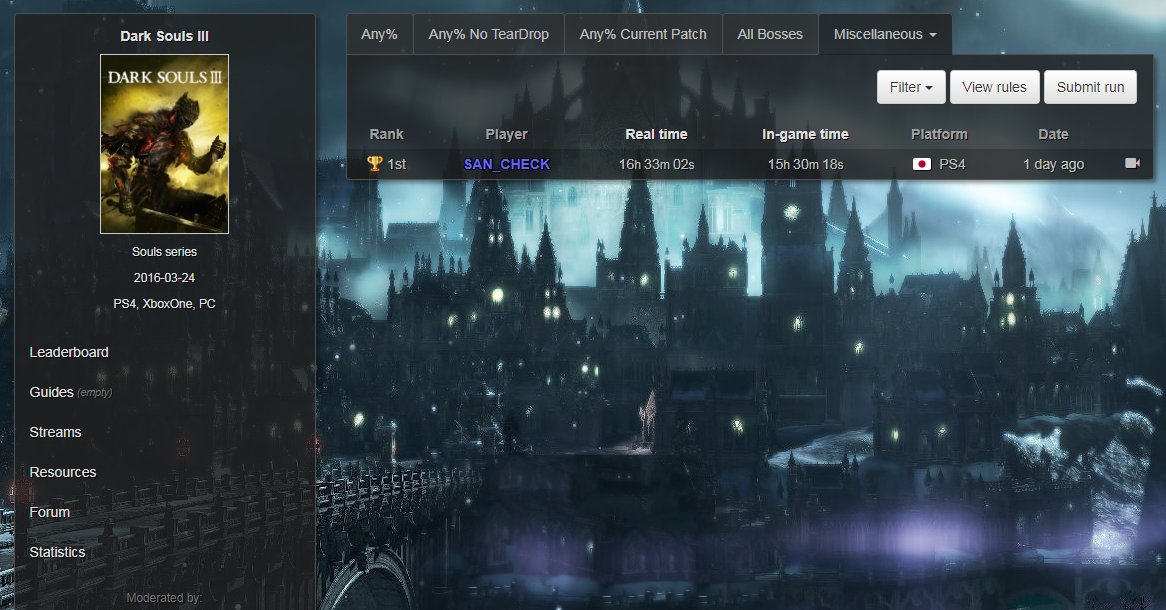Click the Japan flag icon

(922, 164)
